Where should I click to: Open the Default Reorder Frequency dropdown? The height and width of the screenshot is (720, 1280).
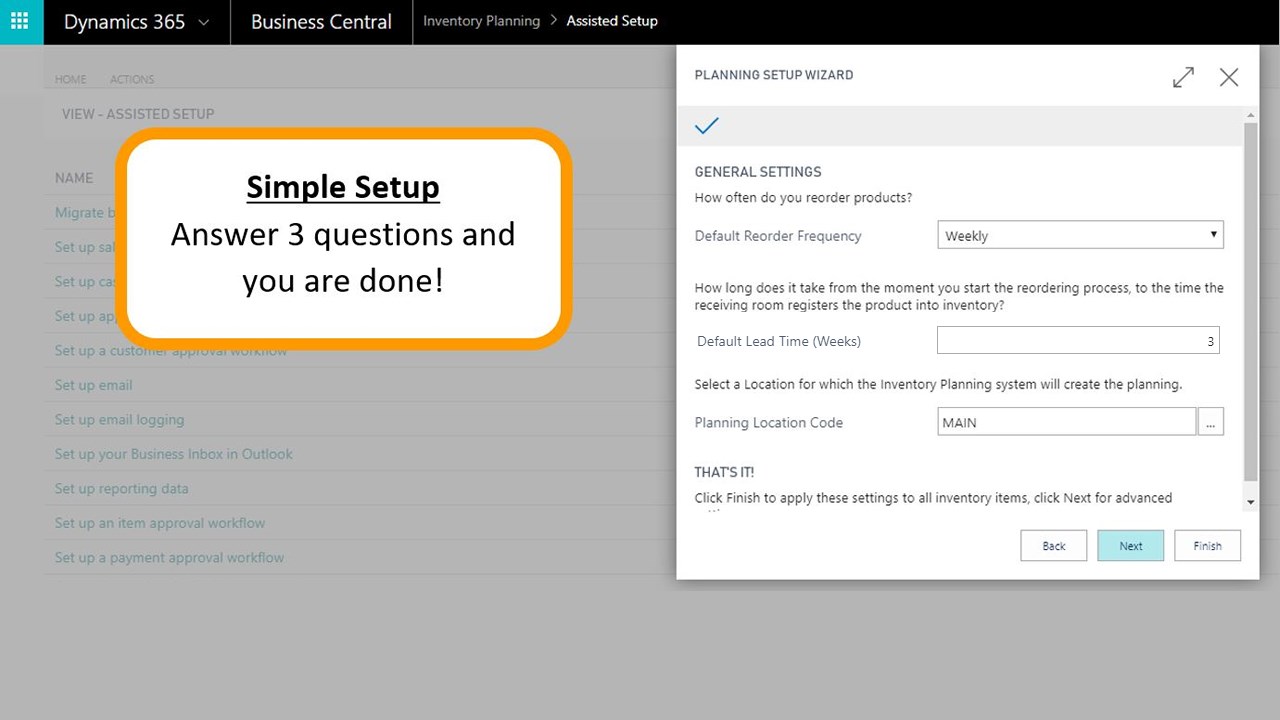(x=1080, y=236)
